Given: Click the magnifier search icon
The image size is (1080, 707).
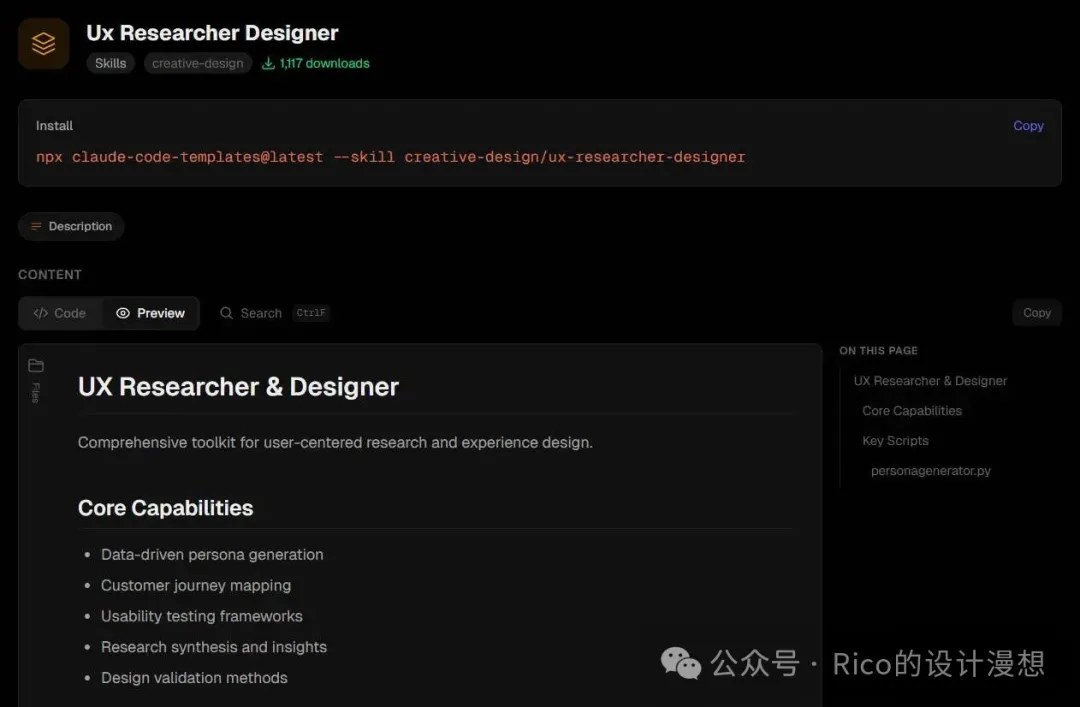Looking at the screenshot, I should pyautogui.click(x=227, y=313).
